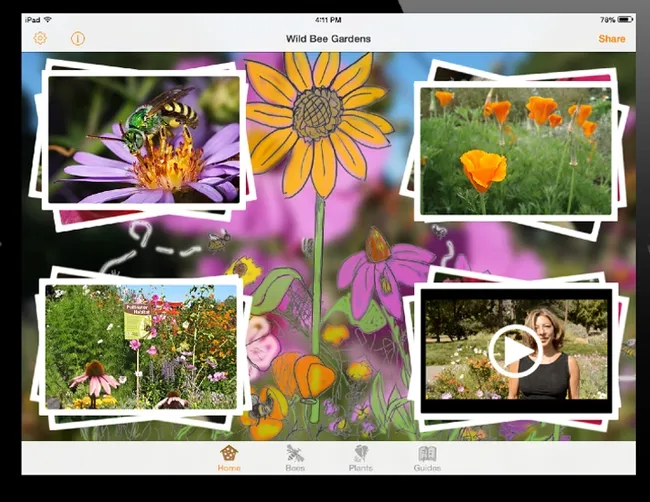Open the green bee on aster photo
Image resolution: width=650 pixels, height=502 pixels.
point(144,140)
